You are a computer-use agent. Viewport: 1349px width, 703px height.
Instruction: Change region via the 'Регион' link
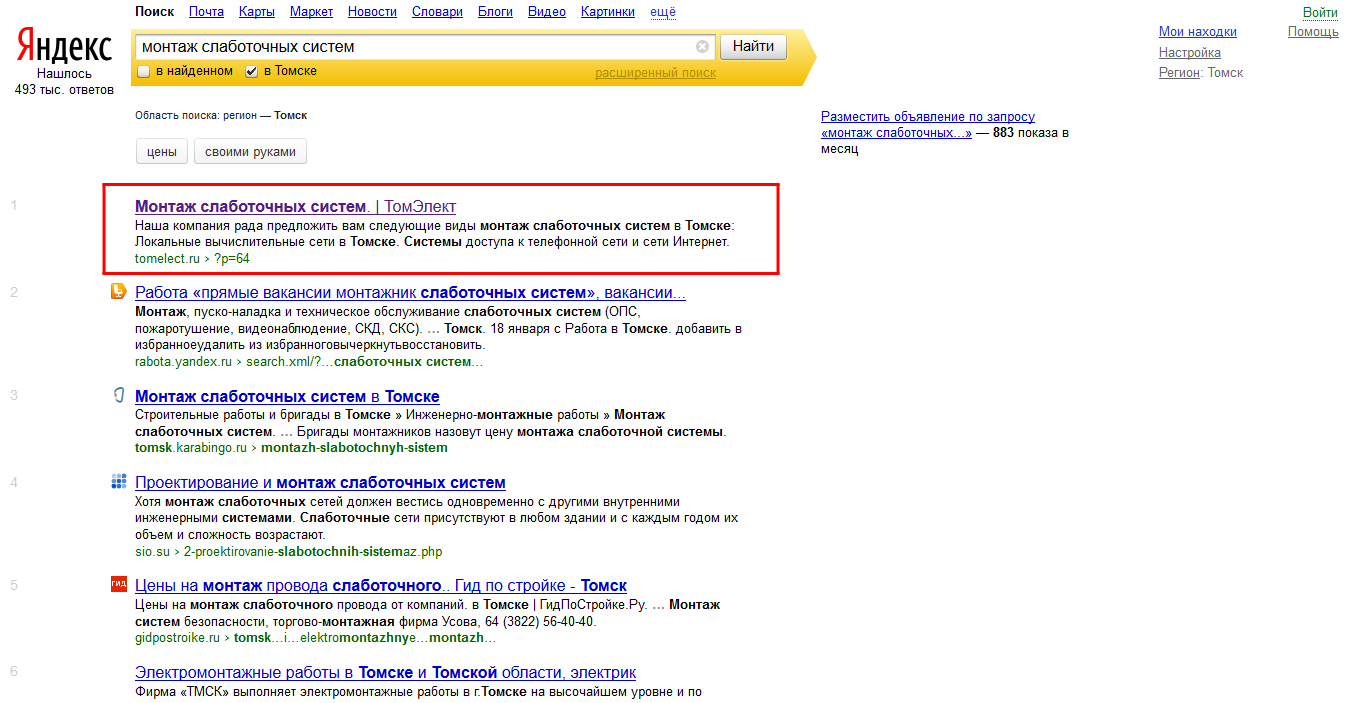(1179, 73)
